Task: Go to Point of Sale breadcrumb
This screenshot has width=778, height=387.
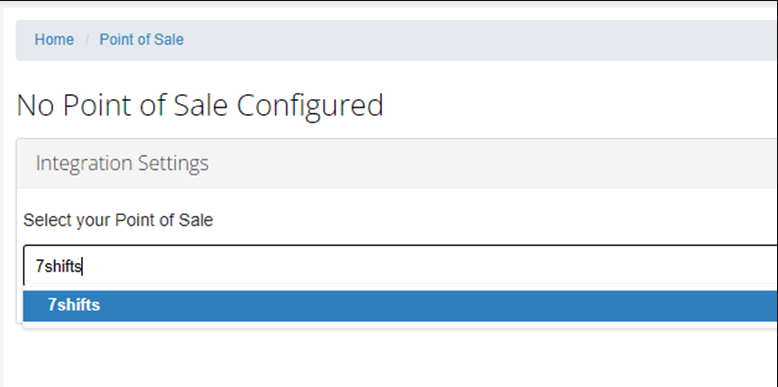Action: [141, 40]
